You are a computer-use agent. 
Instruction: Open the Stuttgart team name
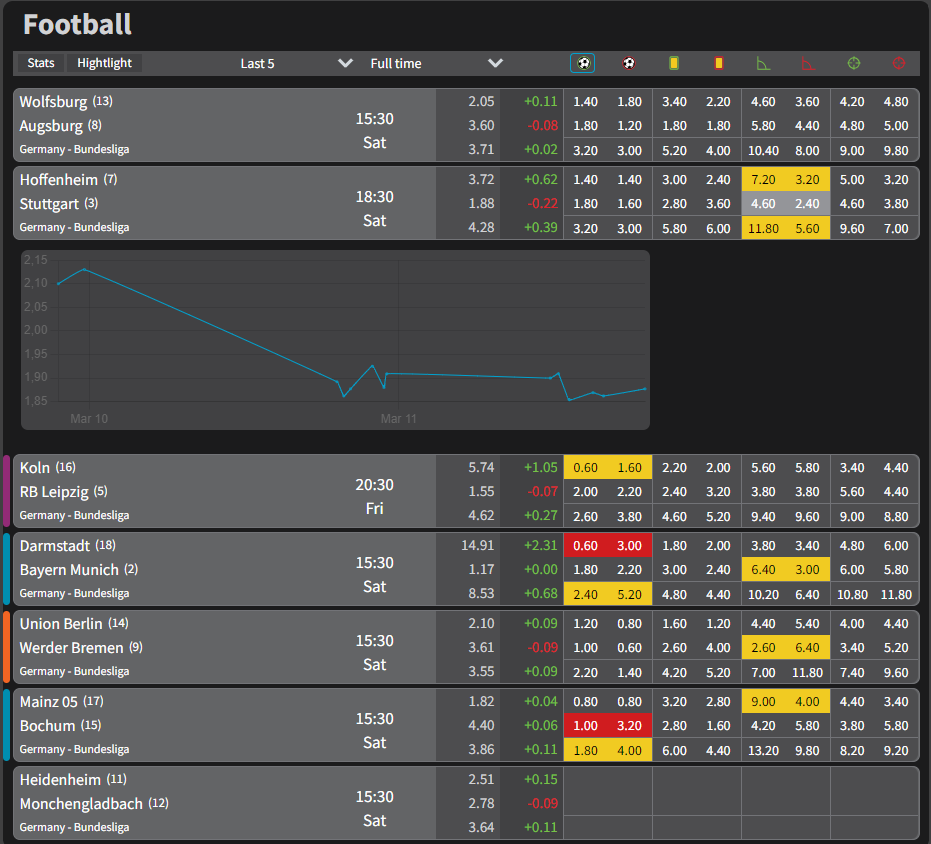coord(49,204)
